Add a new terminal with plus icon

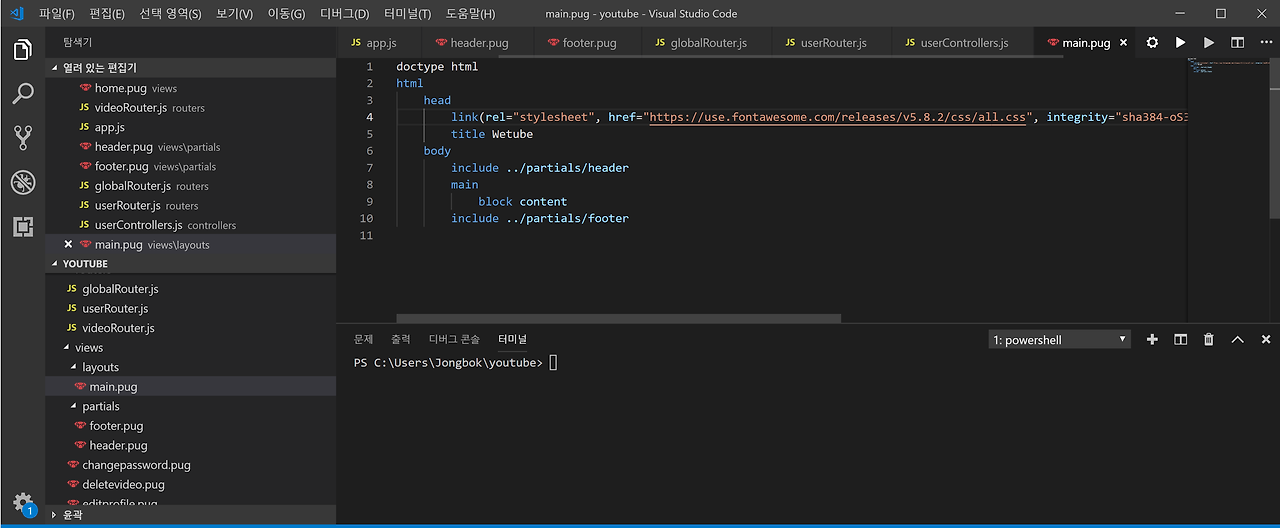point(1152,340)
